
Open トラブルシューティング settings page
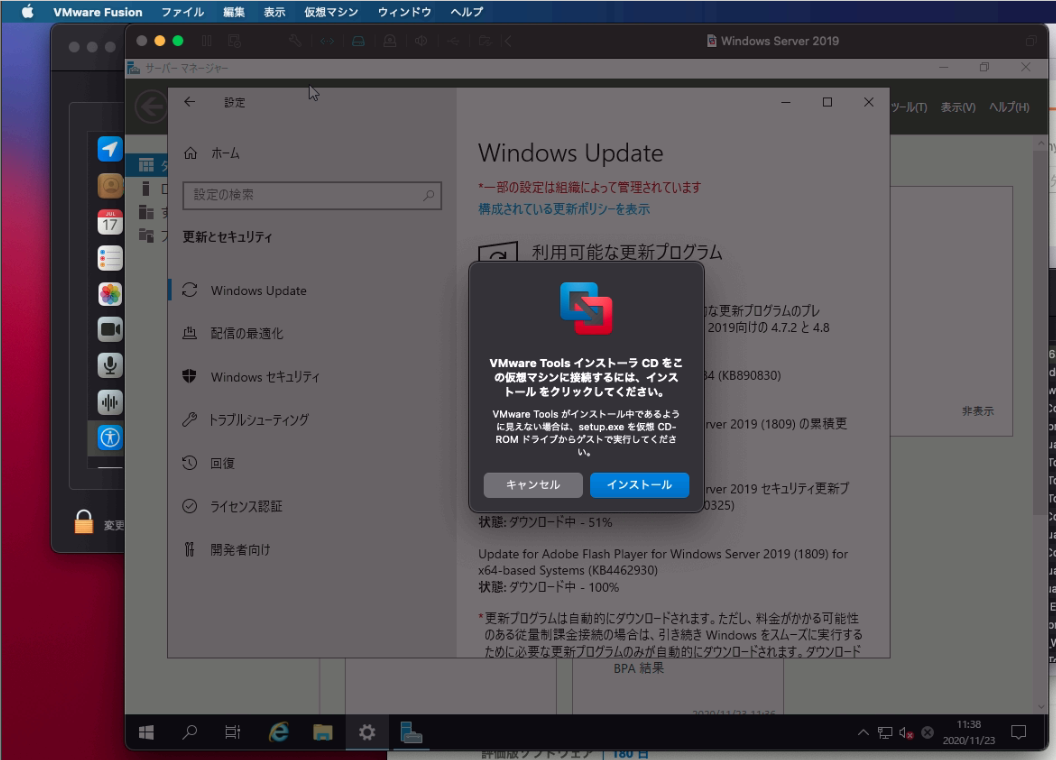tap(259, 420)
